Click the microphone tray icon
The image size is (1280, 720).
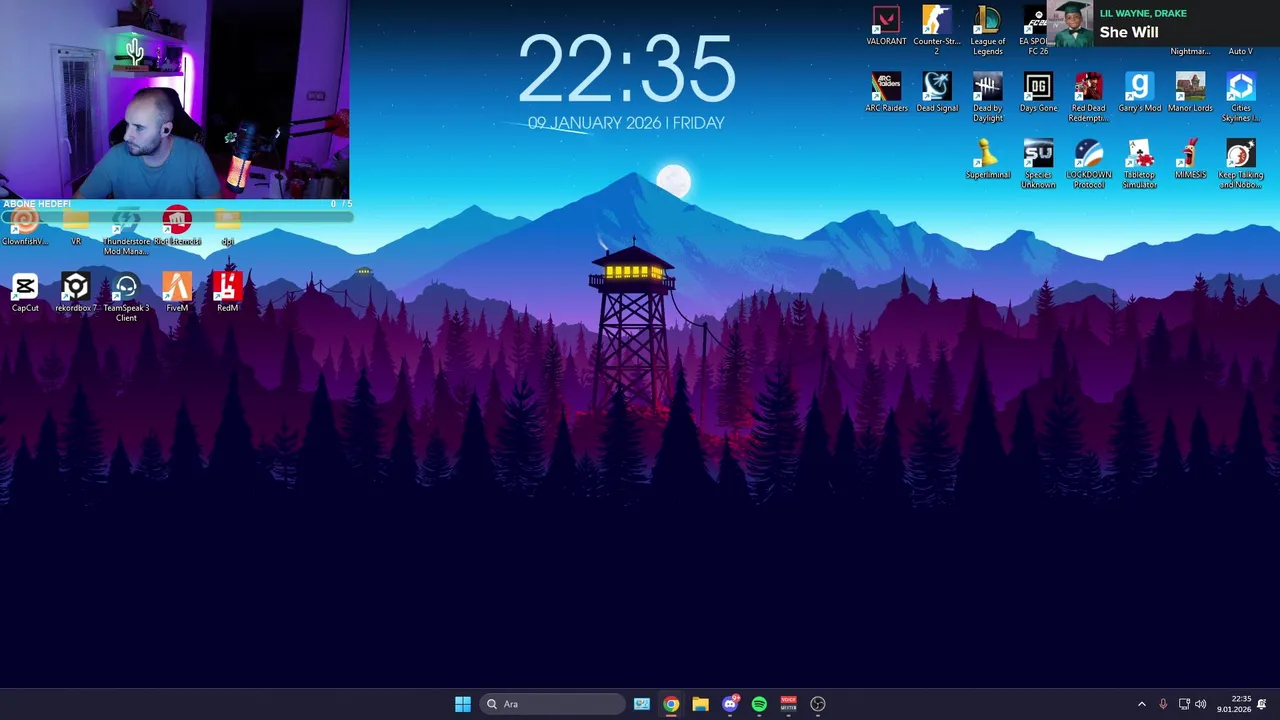pos(1163,704)
